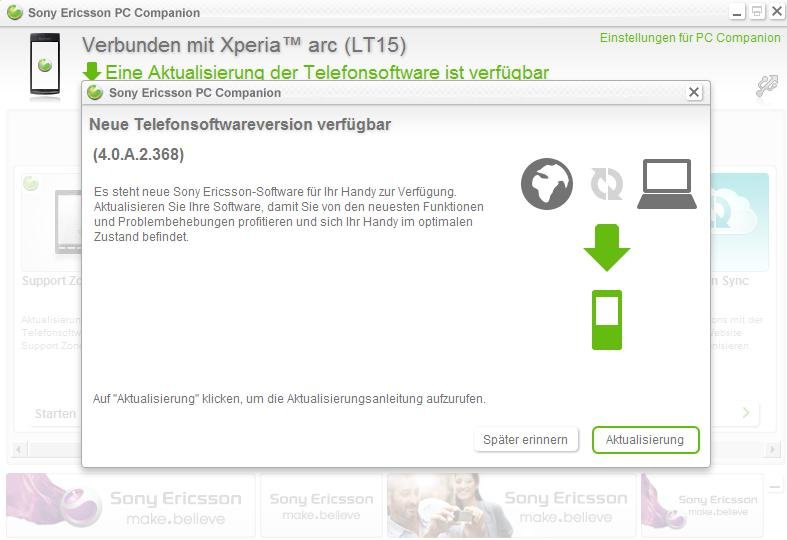Viewport: 787px width, 540px height.
Task: Click Verbunden mit Xperia arc (LT15) heading
Action: (x=244, y=45)
